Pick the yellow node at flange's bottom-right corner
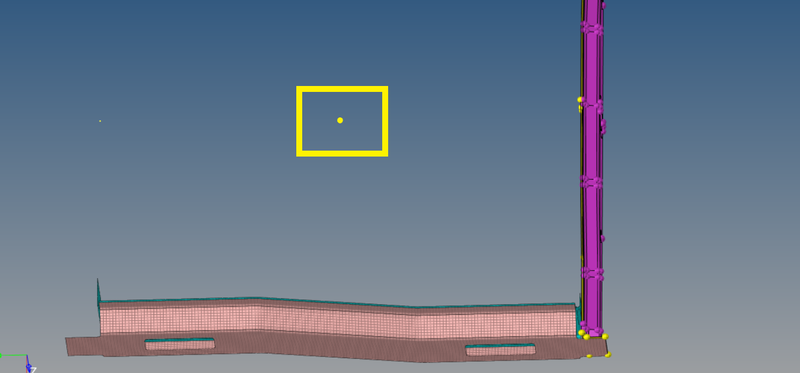 tap(608, 354)
